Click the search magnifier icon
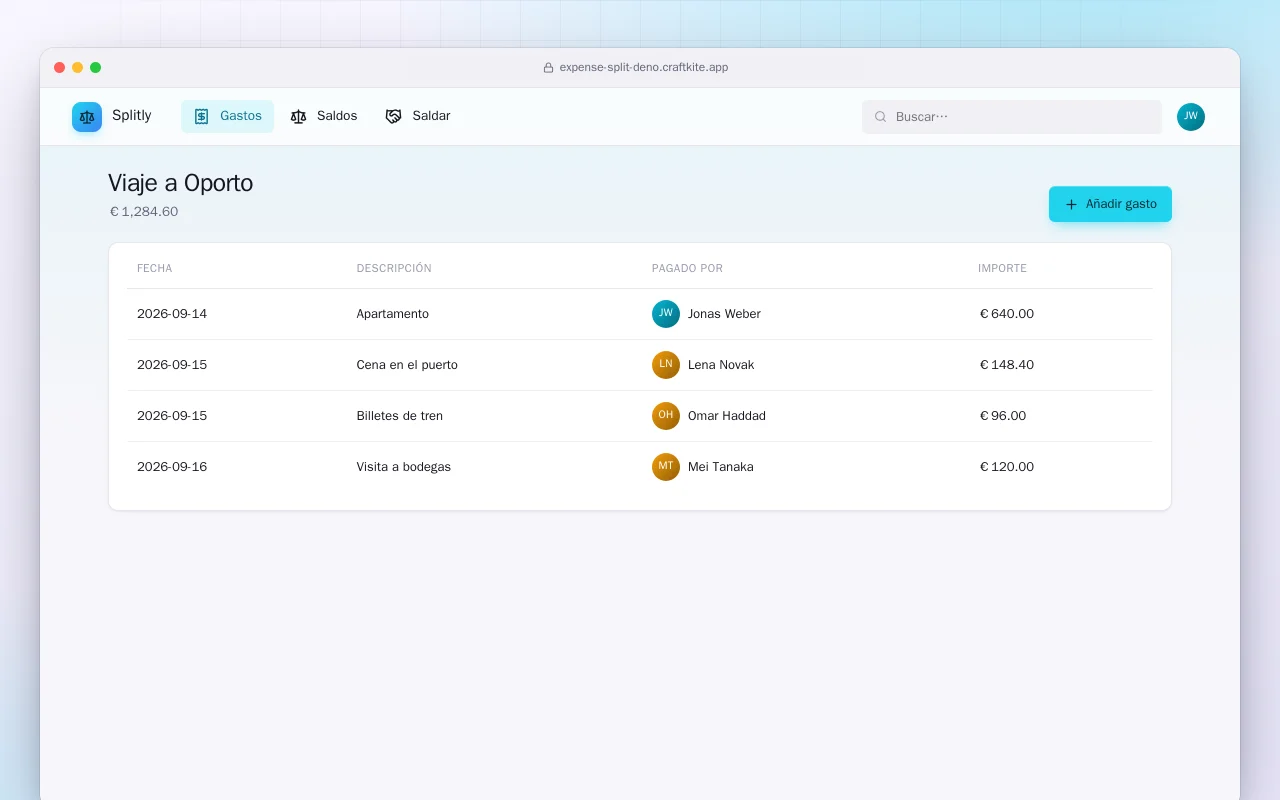 click(880, 117)
